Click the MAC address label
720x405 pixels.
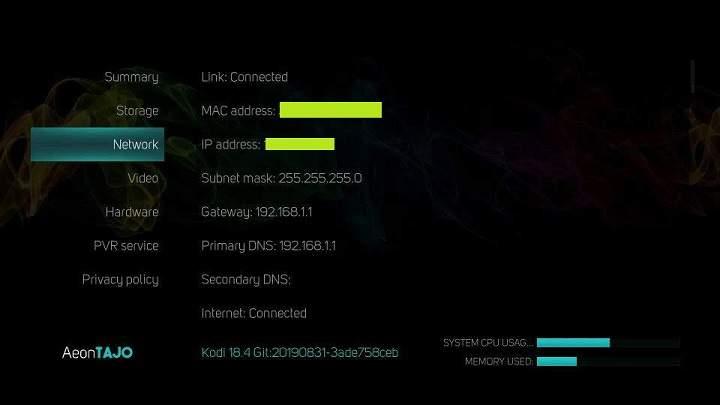pos(238,111)
